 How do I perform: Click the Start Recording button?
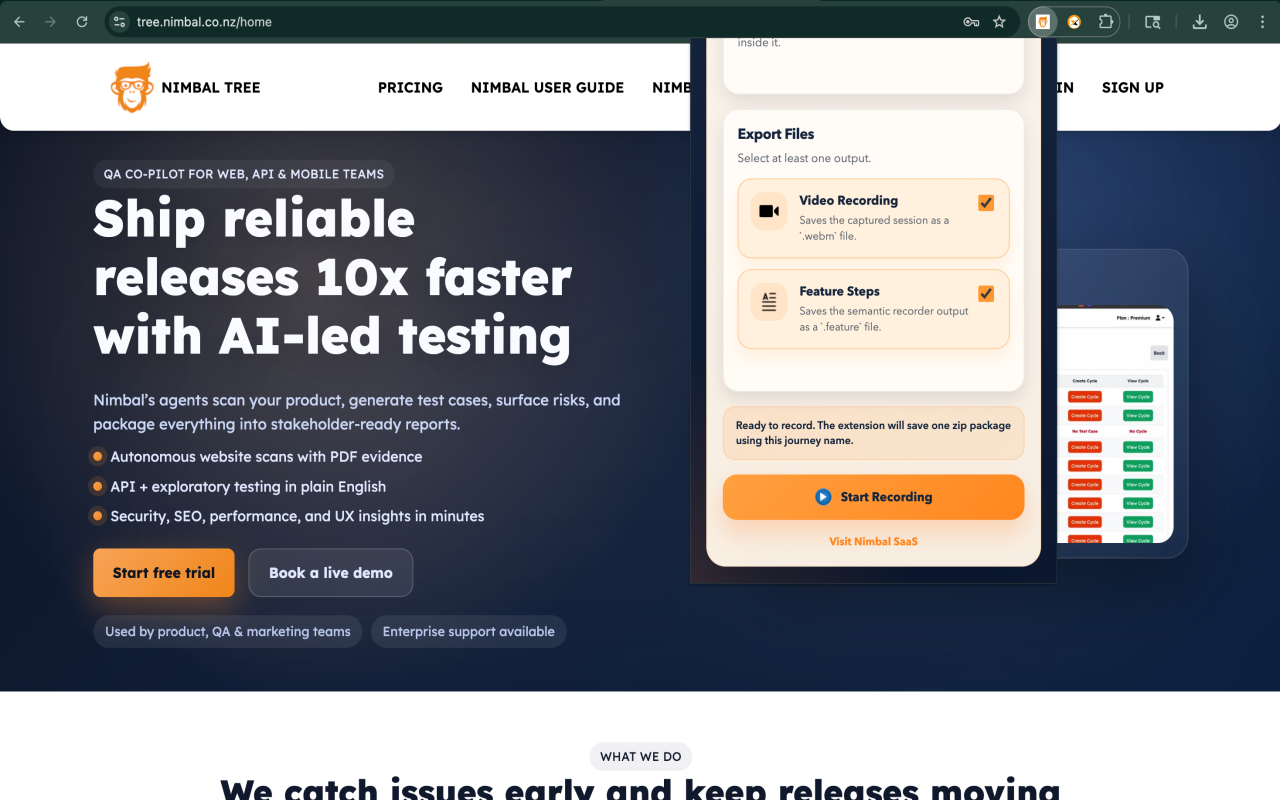click(873, 497)
